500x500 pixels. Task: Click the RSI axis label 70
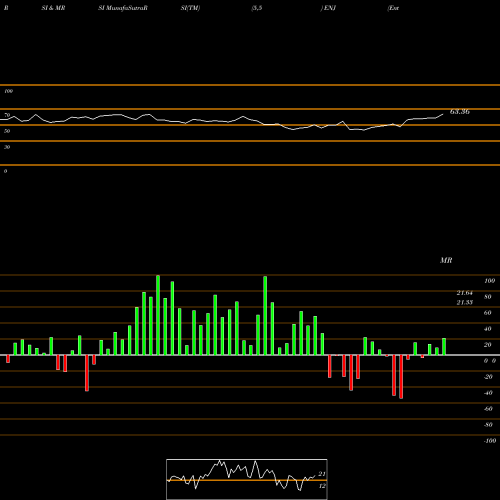7,115
